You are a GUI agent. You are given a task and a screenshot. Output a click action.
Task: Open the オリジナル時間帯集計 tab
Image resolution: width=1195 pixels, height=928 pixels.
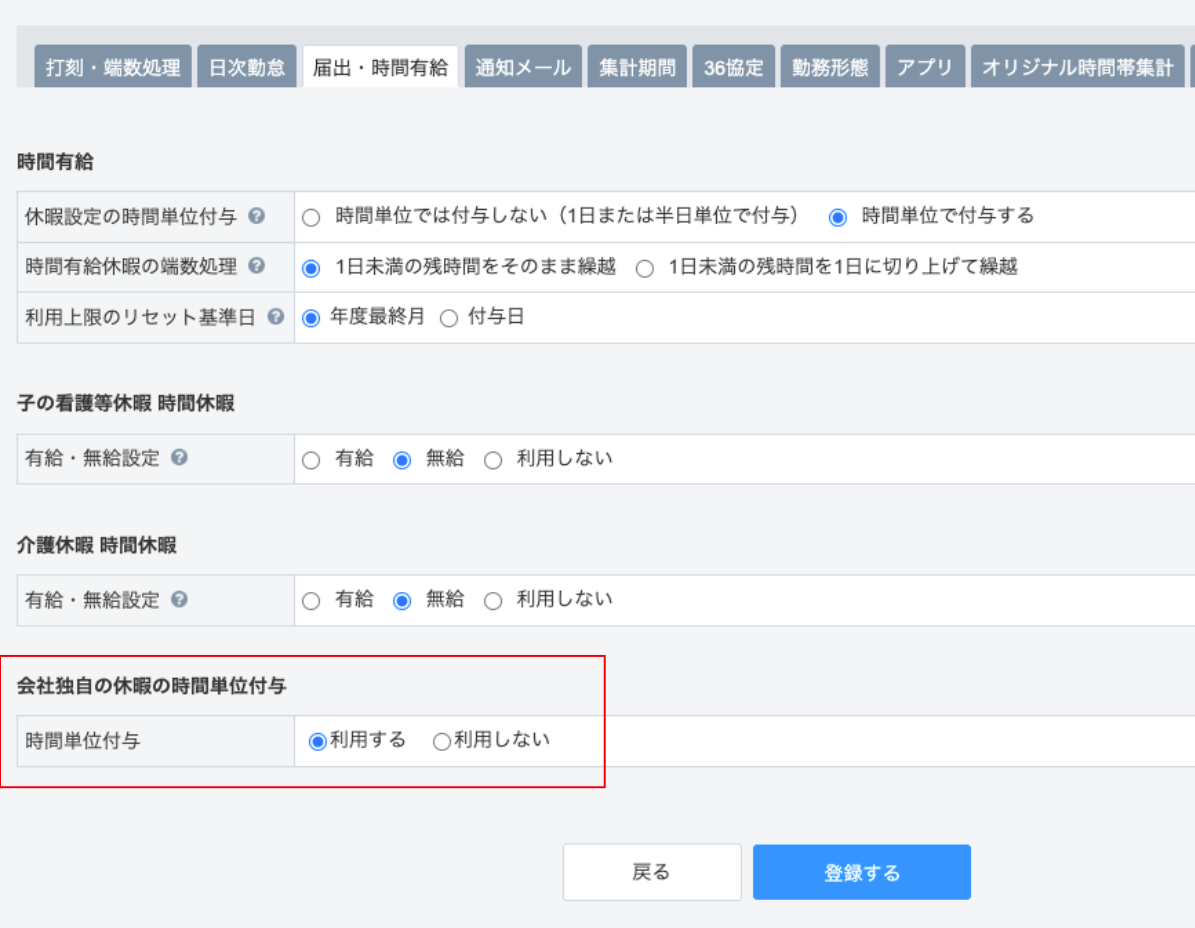coord(1077,68)
